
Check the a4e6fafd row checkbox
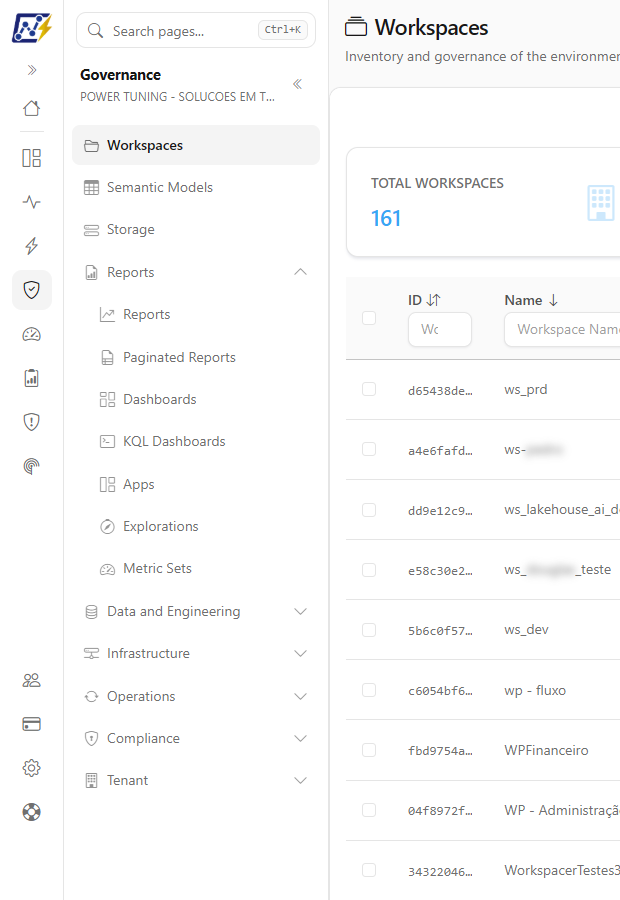pos(369,449)
